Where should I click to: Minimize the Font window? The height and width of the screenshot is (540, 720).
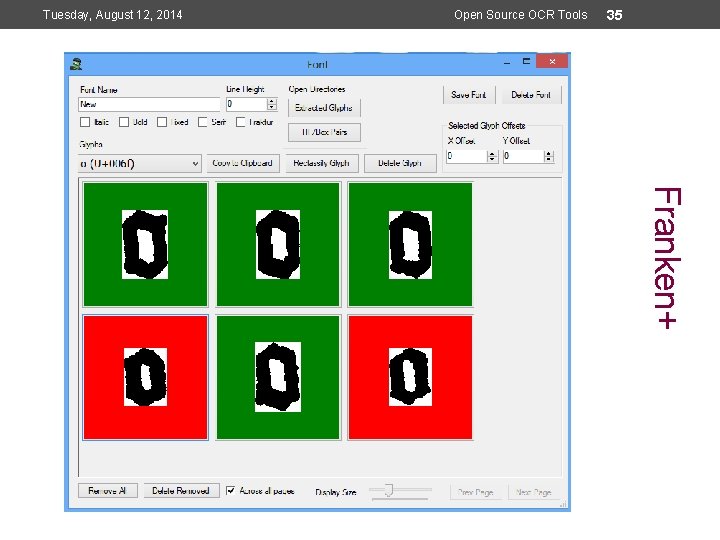pos(507,62)
